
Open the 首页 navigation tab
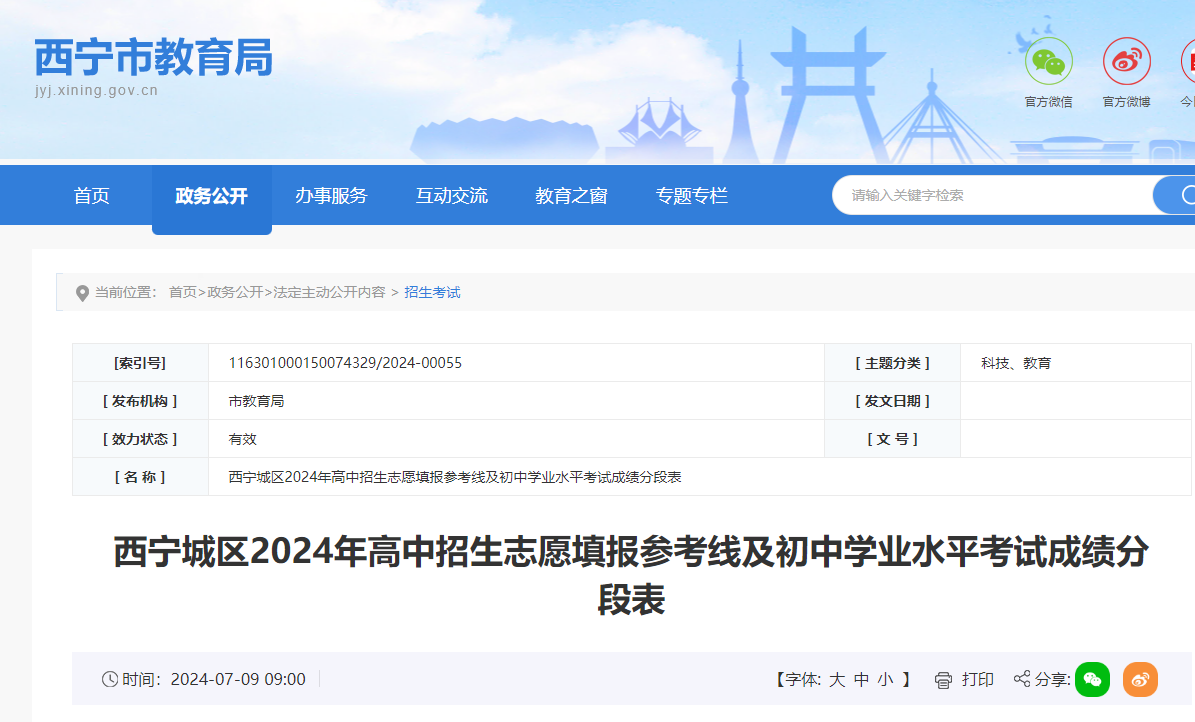(x=92, y=196)
